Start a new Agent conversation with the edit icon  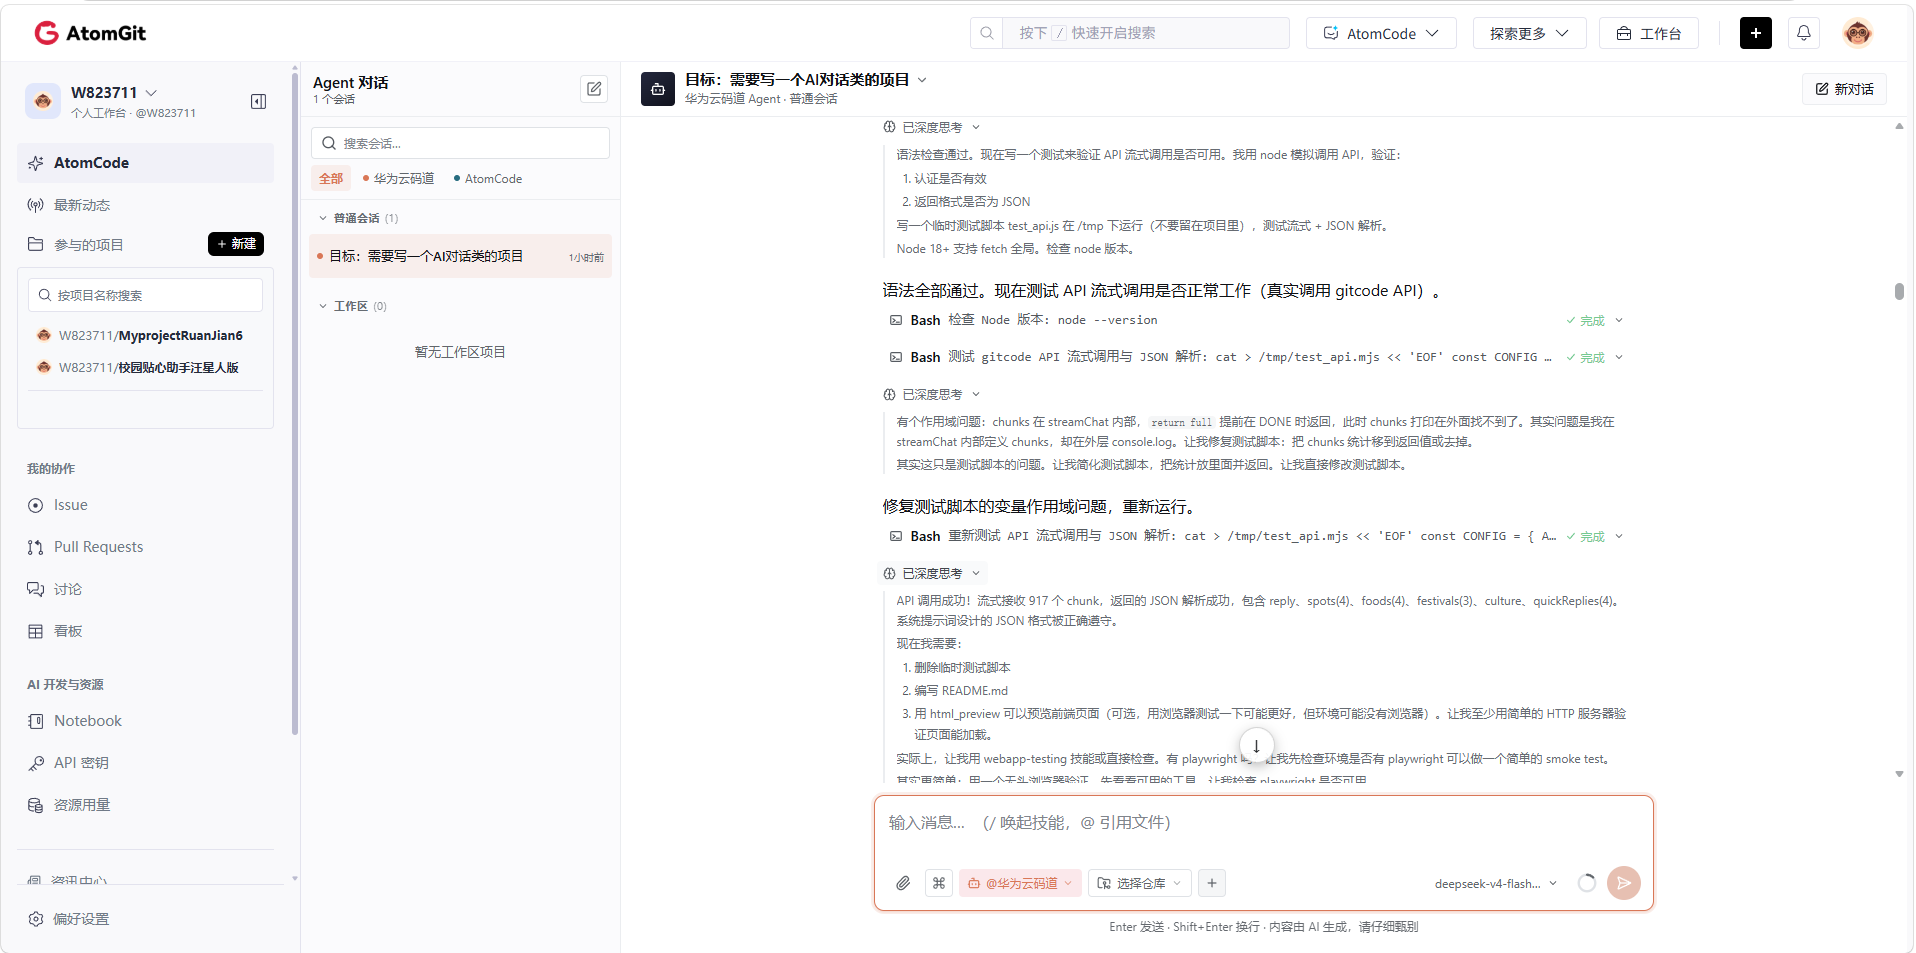pos(594,89)
